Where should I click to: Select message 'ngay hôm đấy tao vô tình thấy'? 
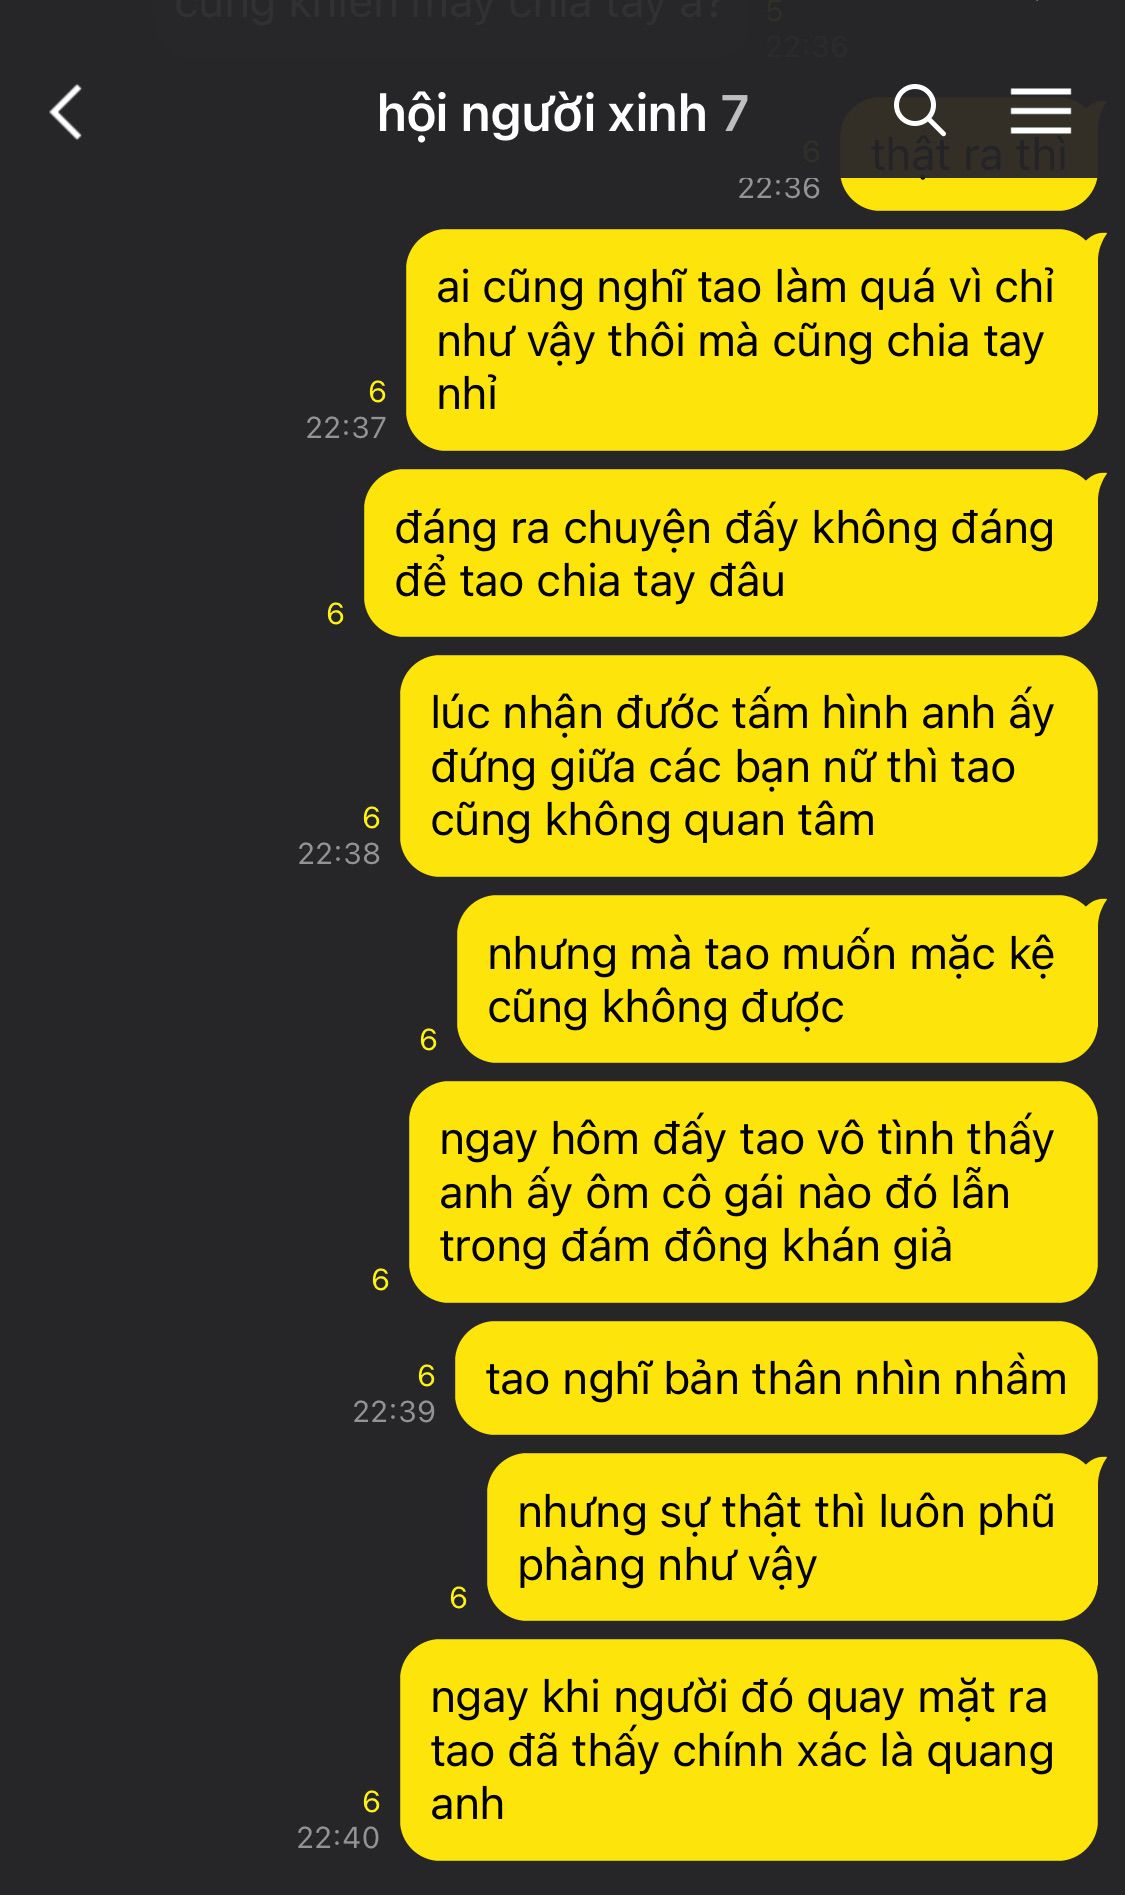(x=753, y=1192)
